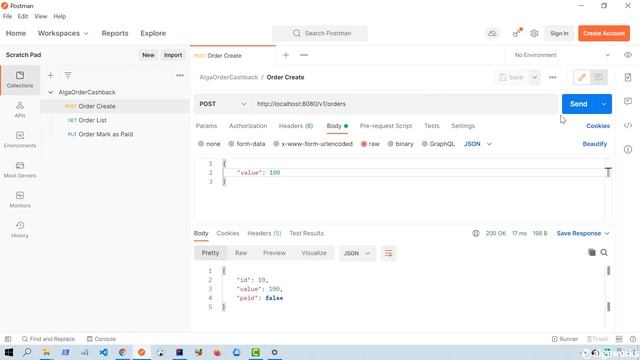Click the Sign In button
Image resolution: width=640 pixels, height=360 pixels.
tap(559, 33)
